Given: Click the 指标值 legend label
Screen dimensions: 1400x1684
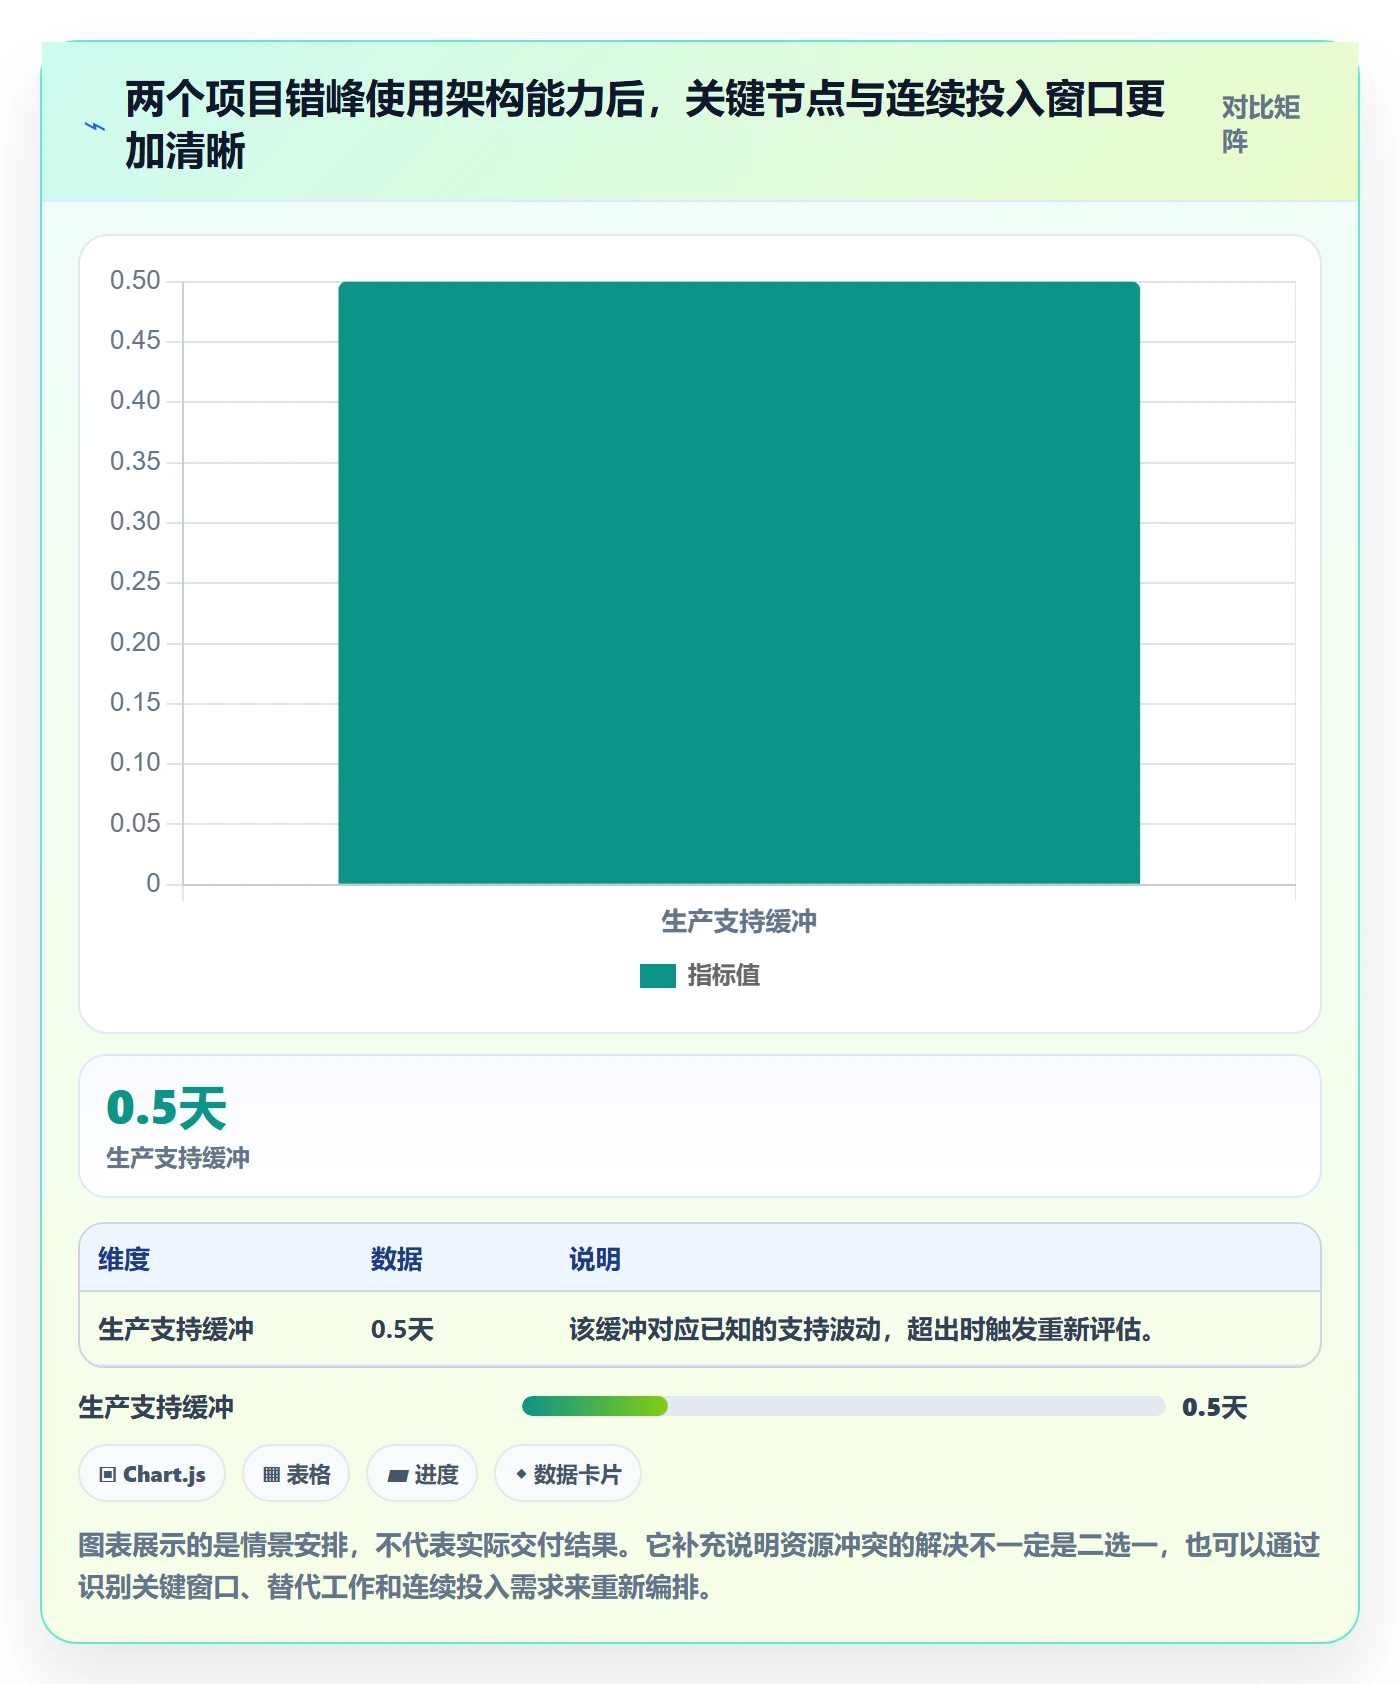Looking at the screenshot, I should point(724,976).
